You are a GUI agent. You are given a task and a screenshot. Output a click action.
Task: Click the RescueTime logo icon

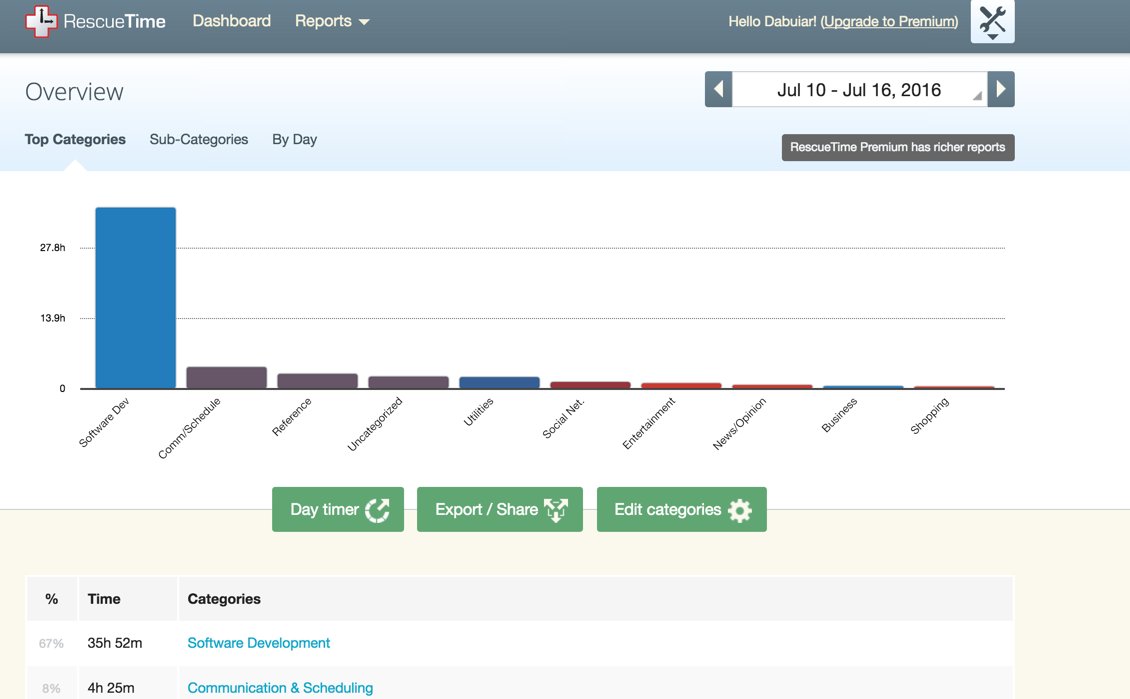pyautogui.click(x=41, y=21)
